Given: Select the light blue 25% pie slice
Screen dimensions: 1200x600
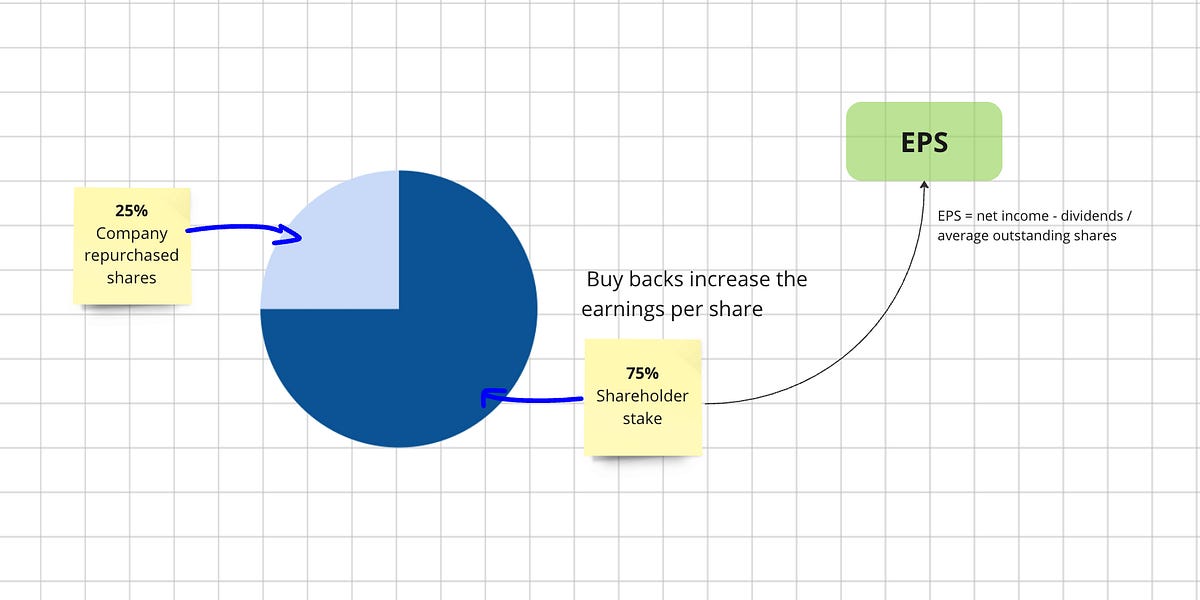Looking at the screenshot, I should (x=330, y=240).
